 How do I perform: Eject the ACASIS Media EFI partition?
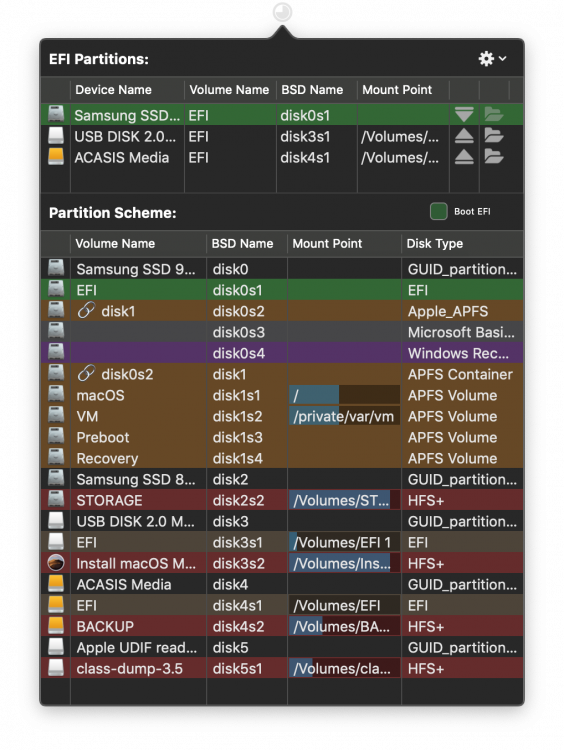pyautogui.click(x=464, y=157)
